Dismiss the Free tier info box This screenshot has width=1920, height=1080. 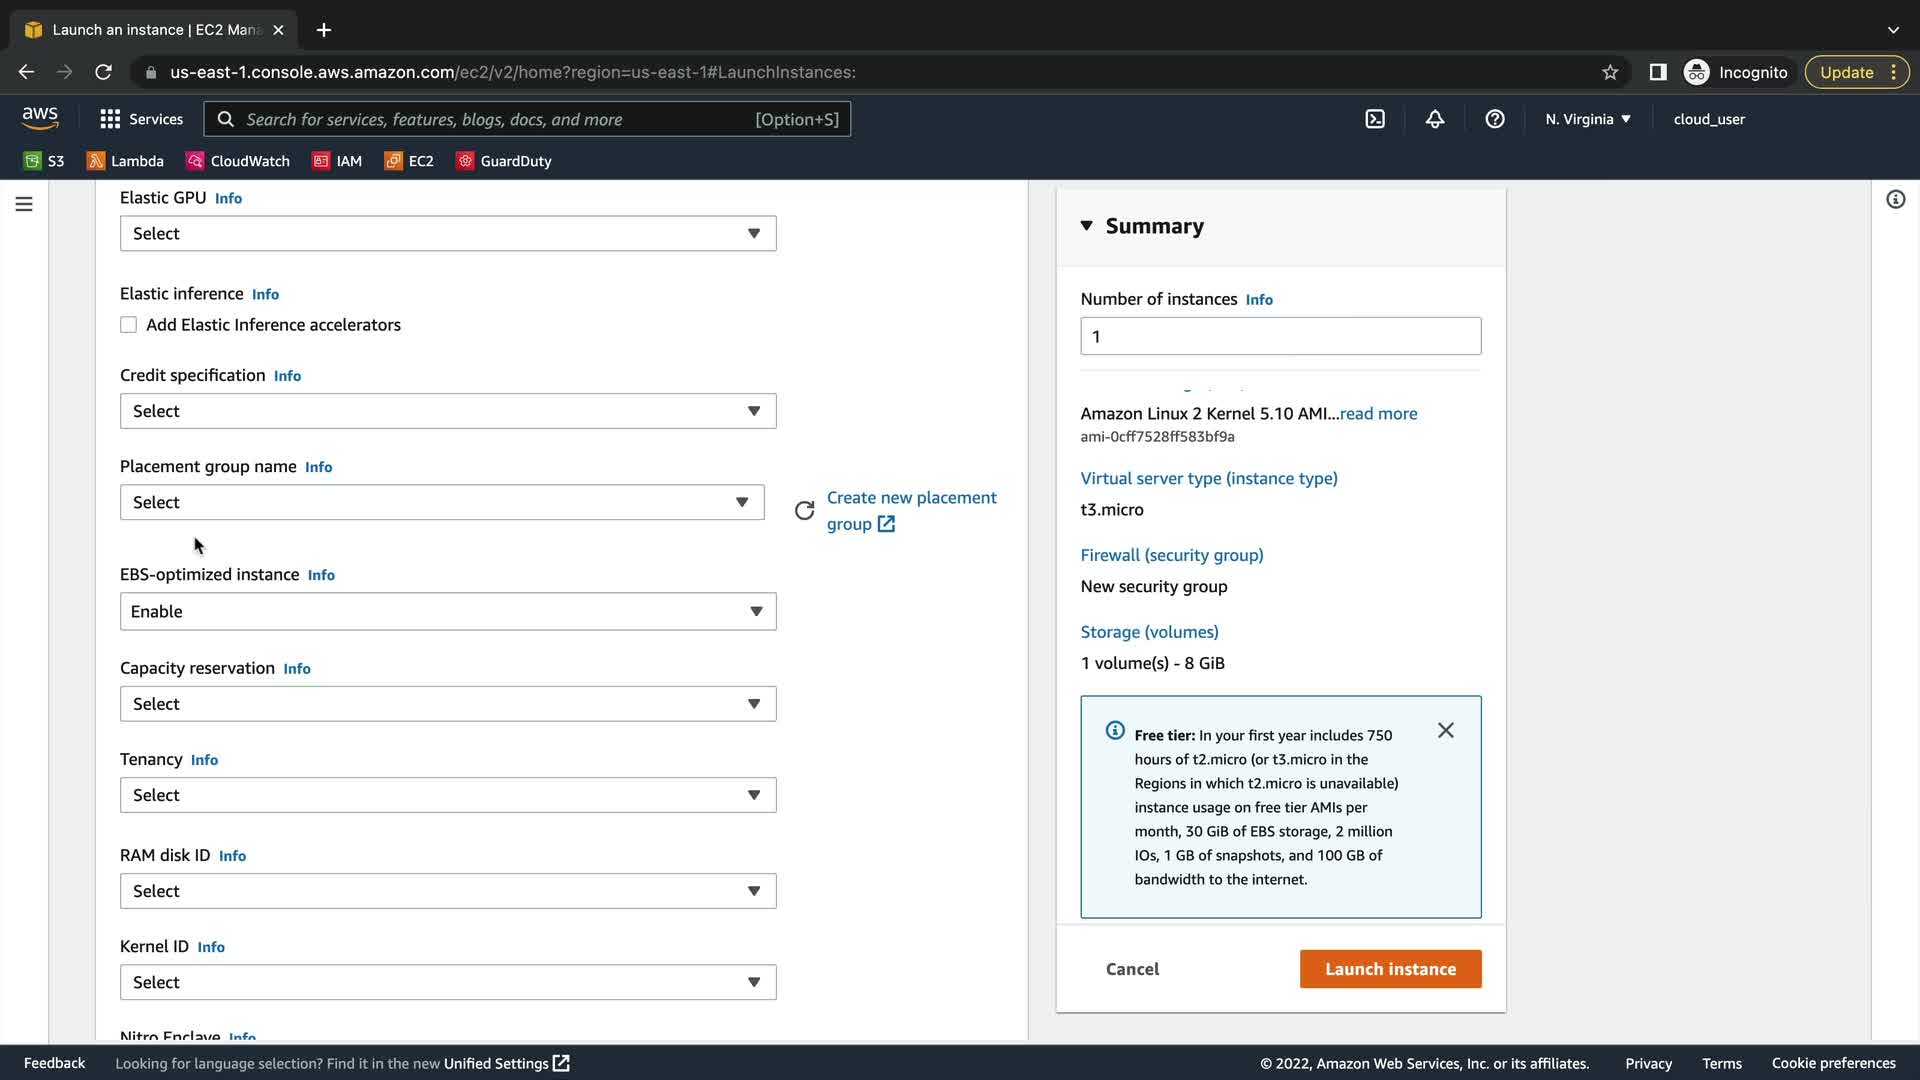(x=1445, y=731)
